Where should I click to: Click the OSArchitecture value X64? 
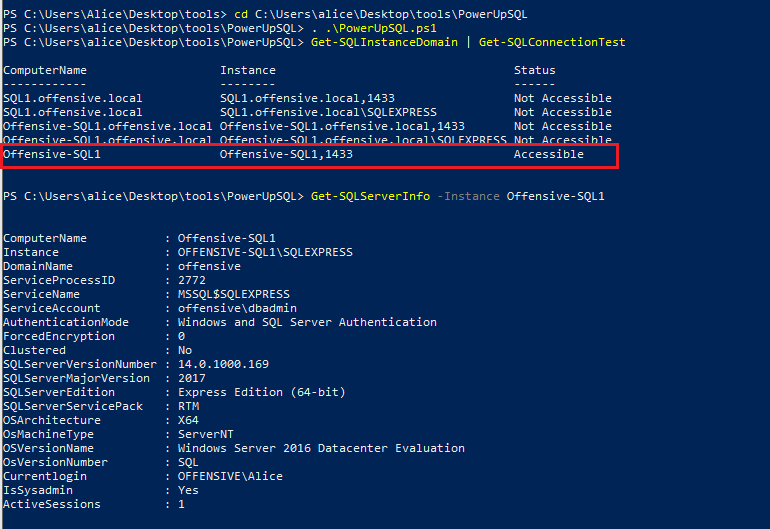point(188,420)
